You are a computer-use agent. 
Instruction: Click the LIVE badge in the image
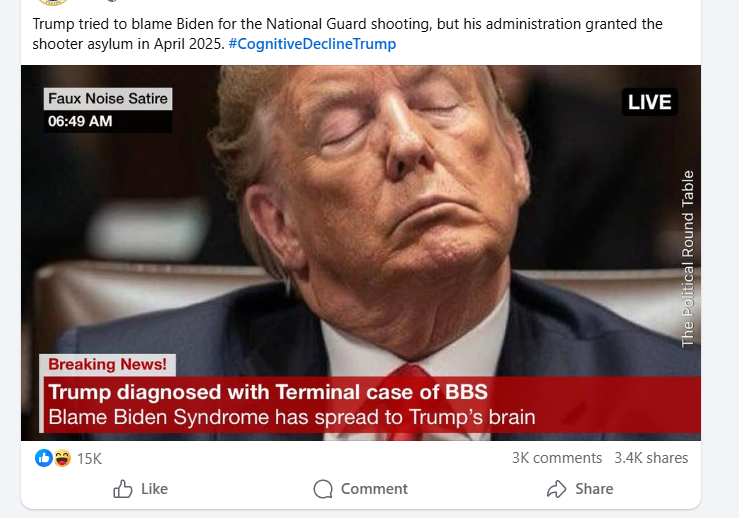pyautogui.click(x=649, y=102)
